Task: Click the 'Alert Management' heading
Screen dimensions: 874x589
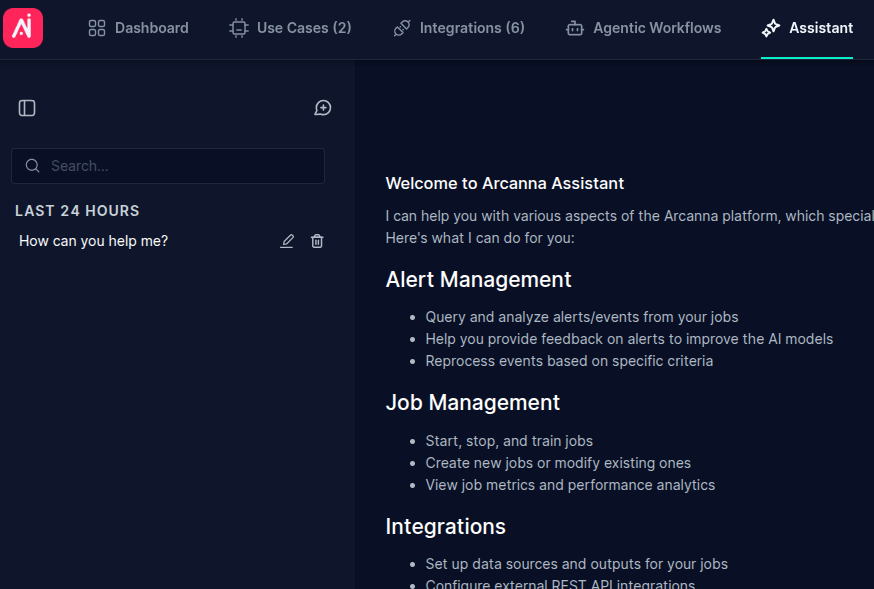Action: pyautogui.click(x=478, y=279)
